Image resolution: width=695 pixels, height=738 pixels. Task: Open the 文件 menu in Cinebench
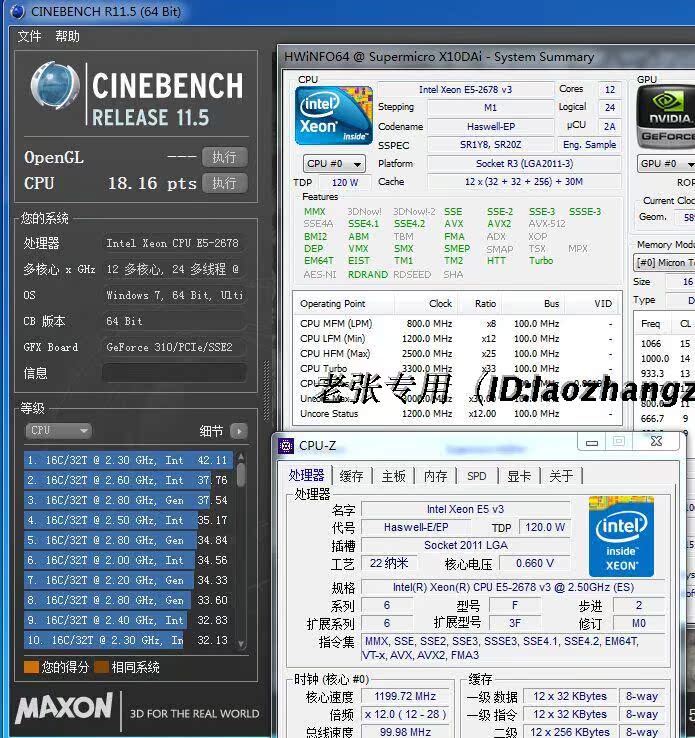click(x=29, y=36)
